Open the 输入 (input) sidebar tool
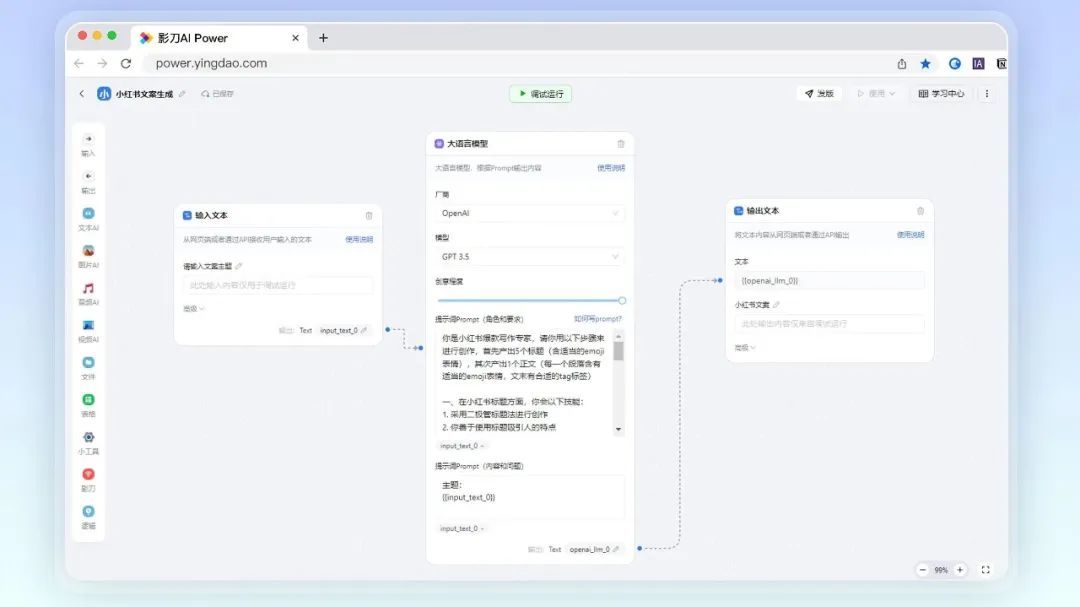This screenshot has height=607, width=1080. [88, 145]
